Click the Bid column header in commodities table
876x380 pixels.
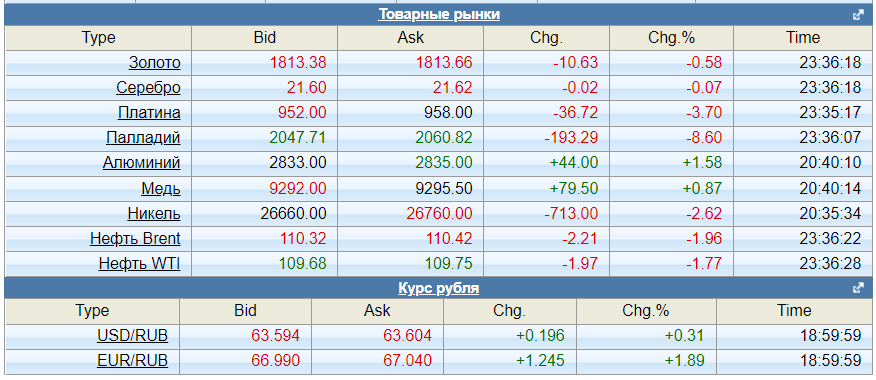[x=264, y=38]
